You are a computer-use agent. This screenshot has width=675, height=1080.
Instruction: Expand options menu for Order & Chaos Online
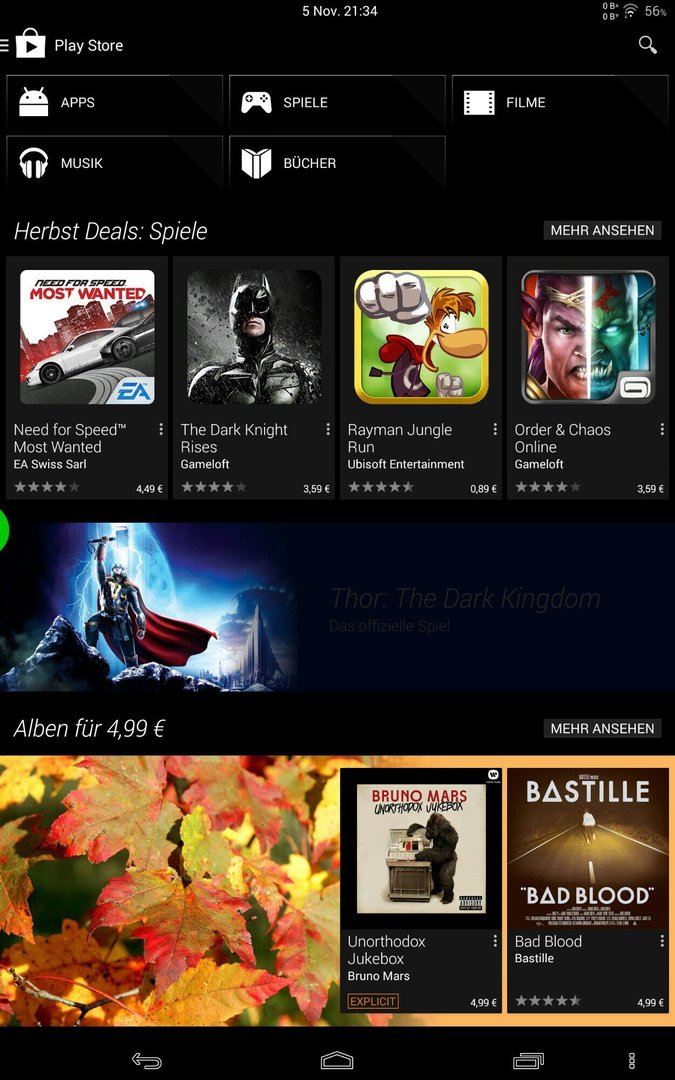[x=662, y=429]
